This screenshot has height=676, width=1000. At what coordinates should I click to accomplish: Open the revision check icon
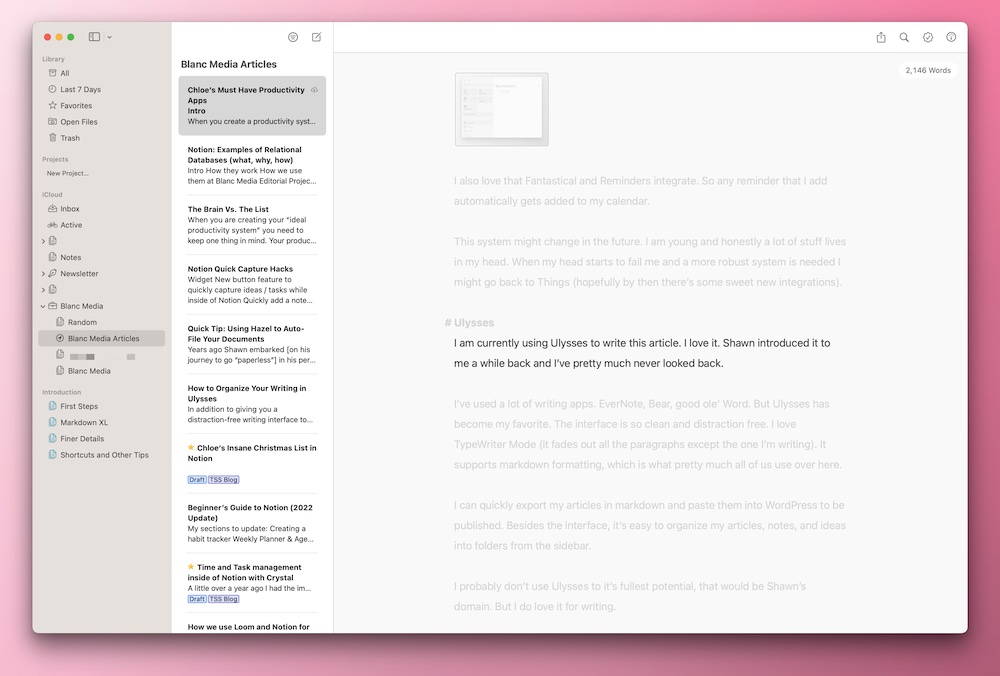point(928,38)
